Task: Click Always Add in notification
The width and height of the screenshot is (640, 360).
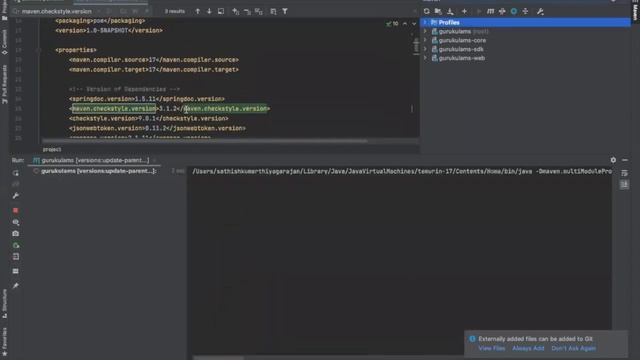Action: click(528, 348)
